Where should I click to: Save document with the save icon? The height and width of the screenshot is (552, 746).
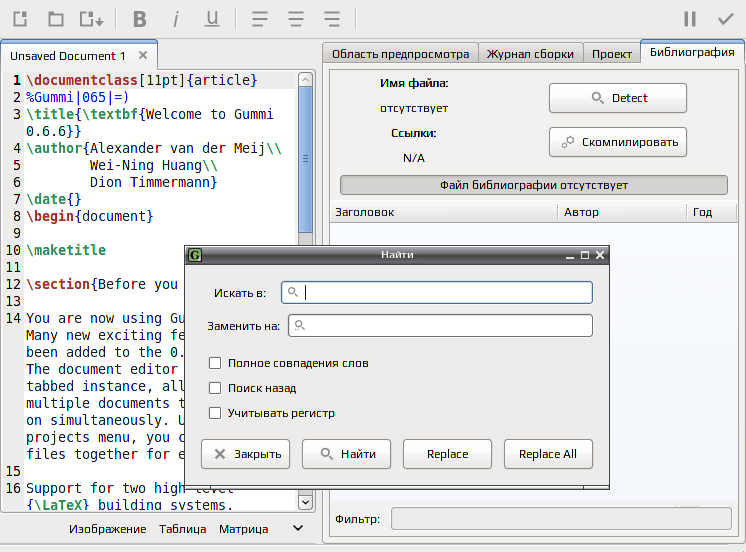91,19
